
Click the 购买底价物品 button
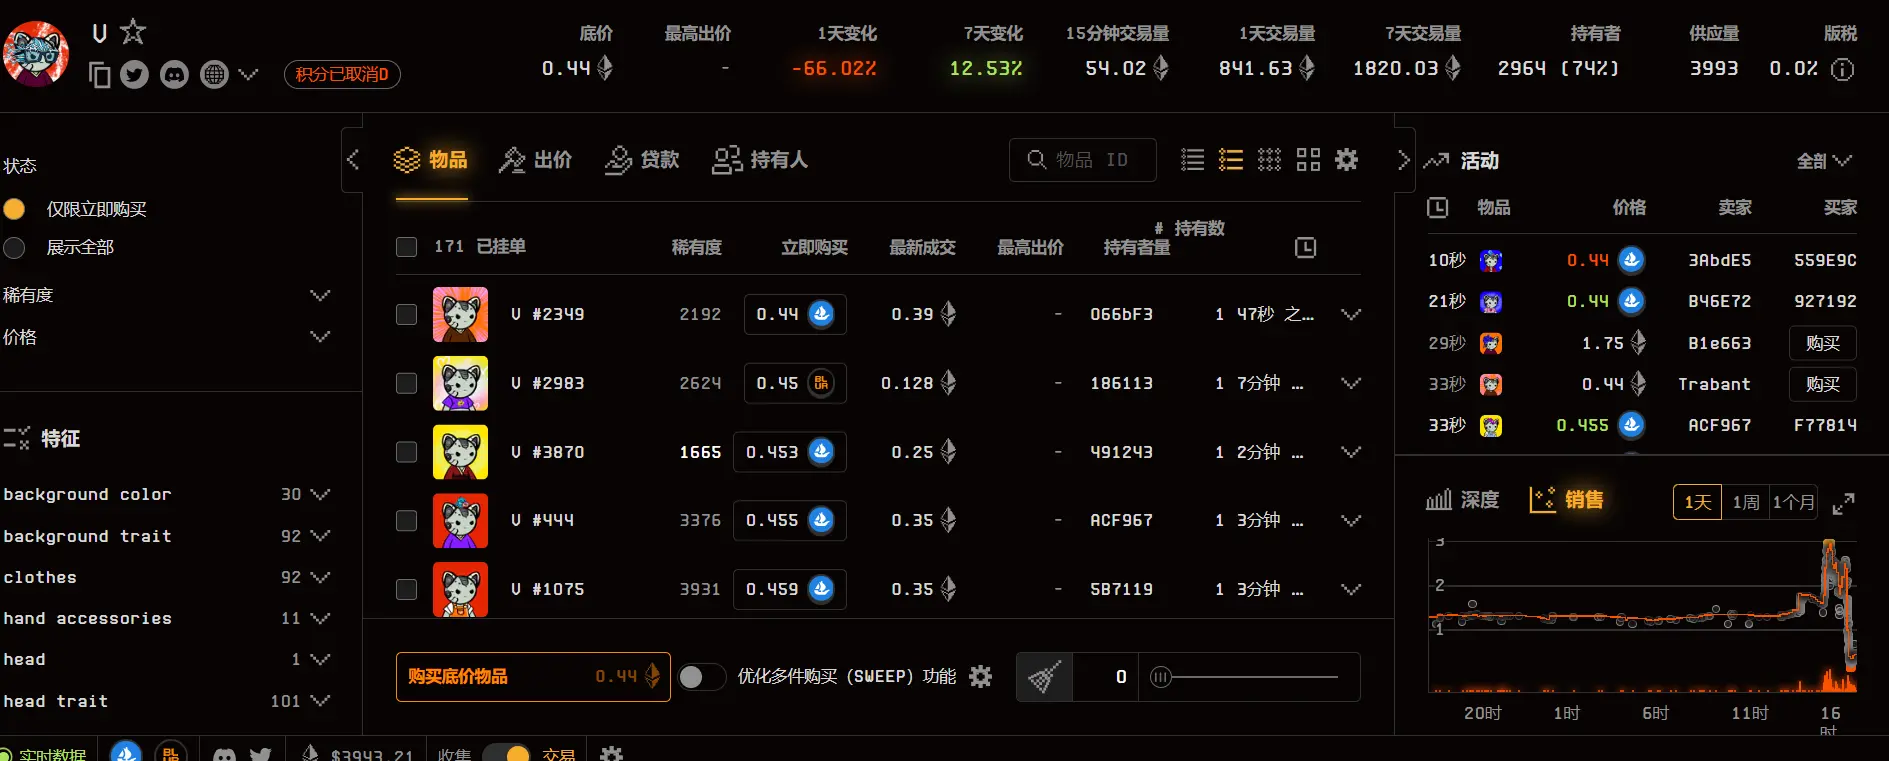click(532, 677)
